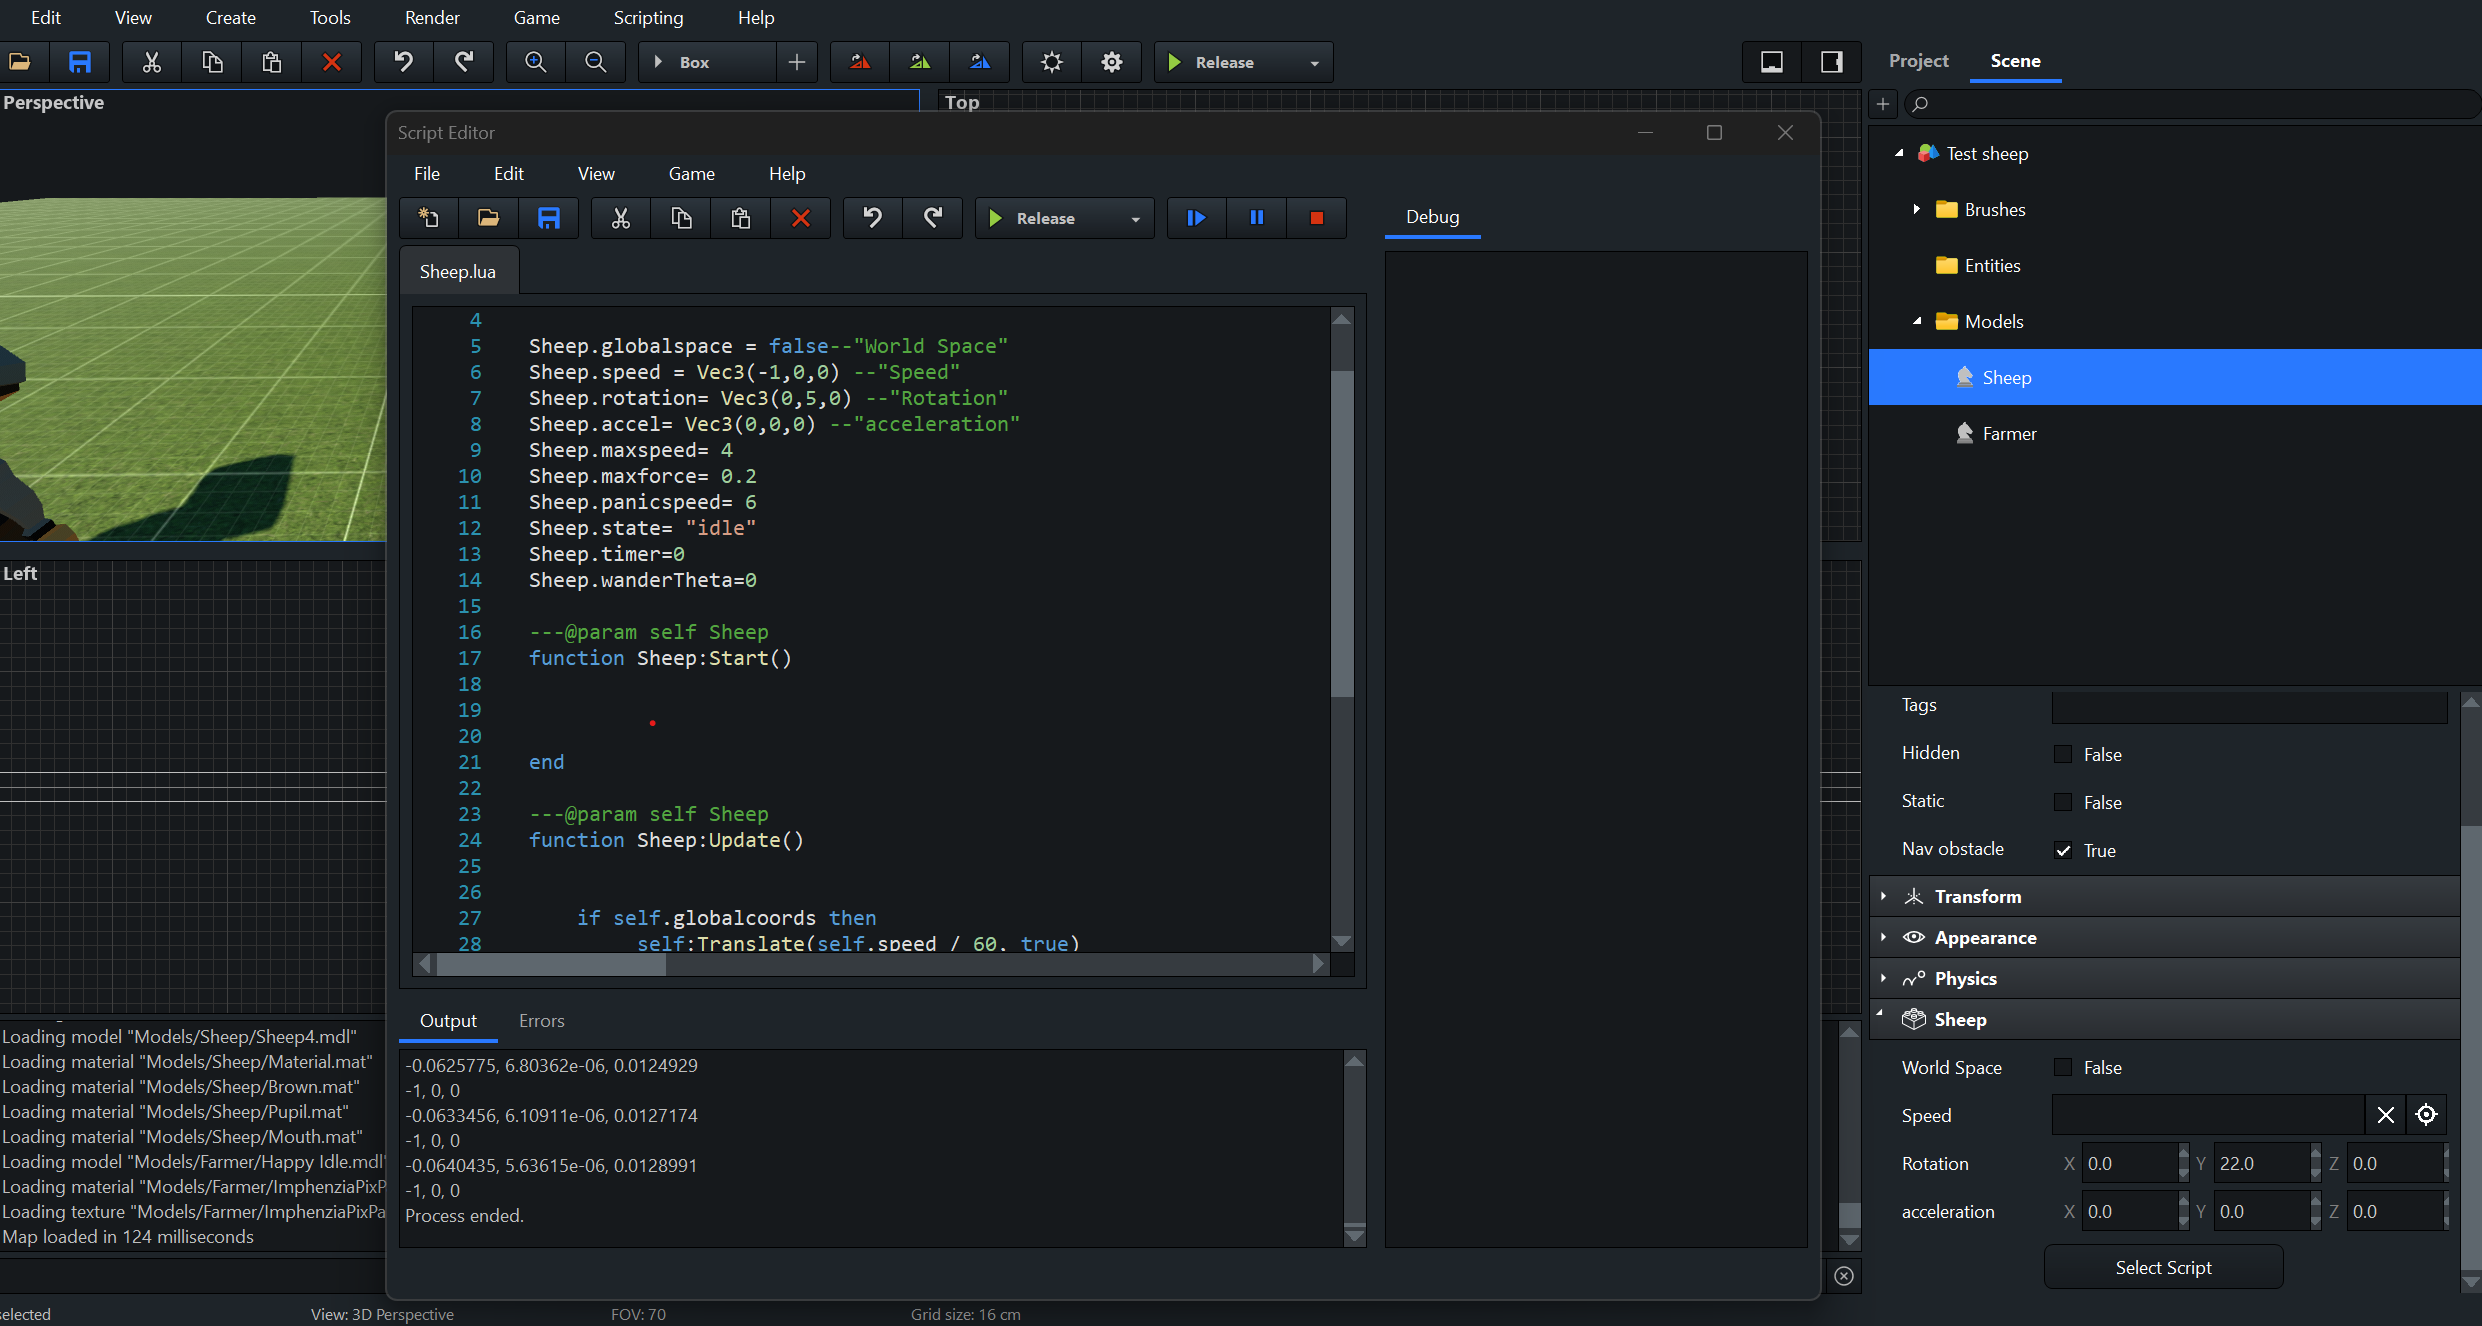The height and width of the screenshot is (1326, 2482).
Task: Click the code editor horizontal scrollbar thumb
Action: click(551, 964)
